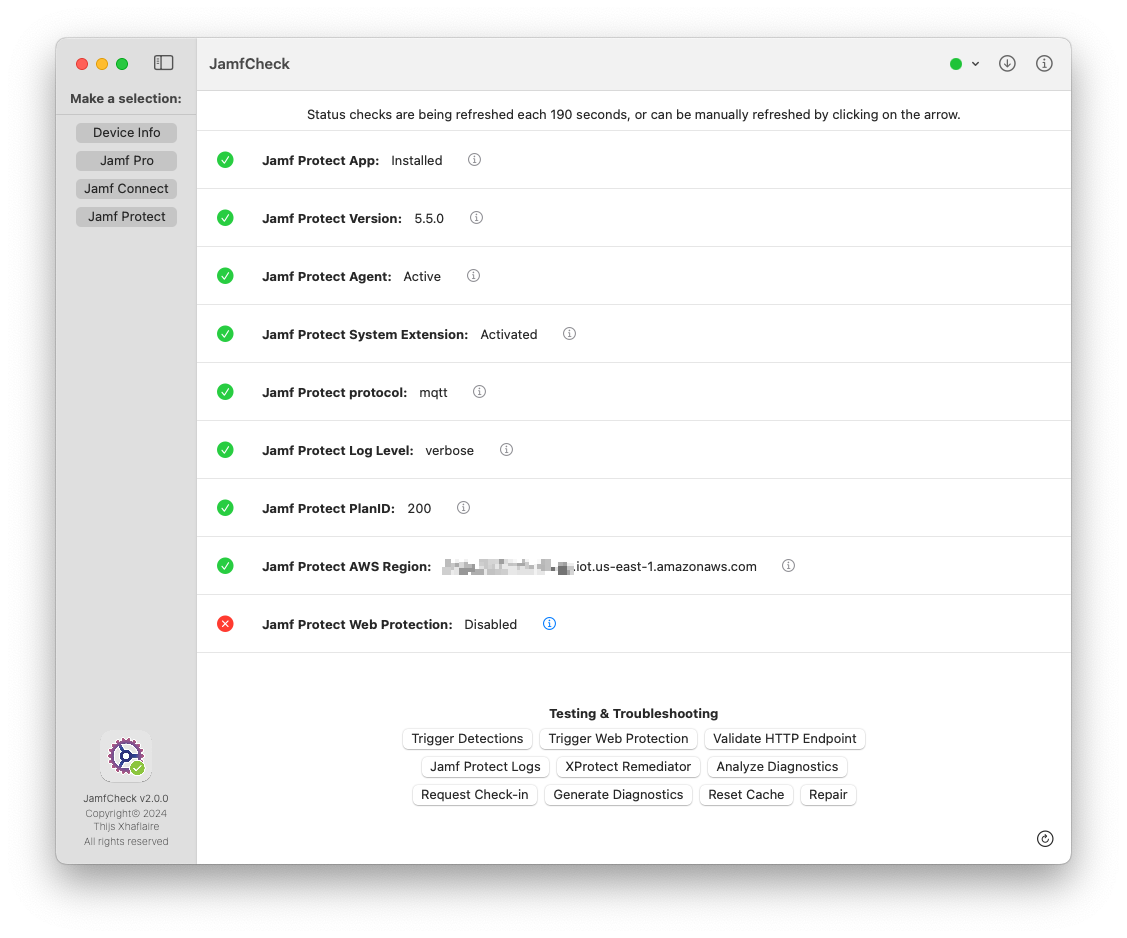Click the JamfCheck v2.0.0 version text
Viewport: 1127px width, 938px height.
[126, 798]
